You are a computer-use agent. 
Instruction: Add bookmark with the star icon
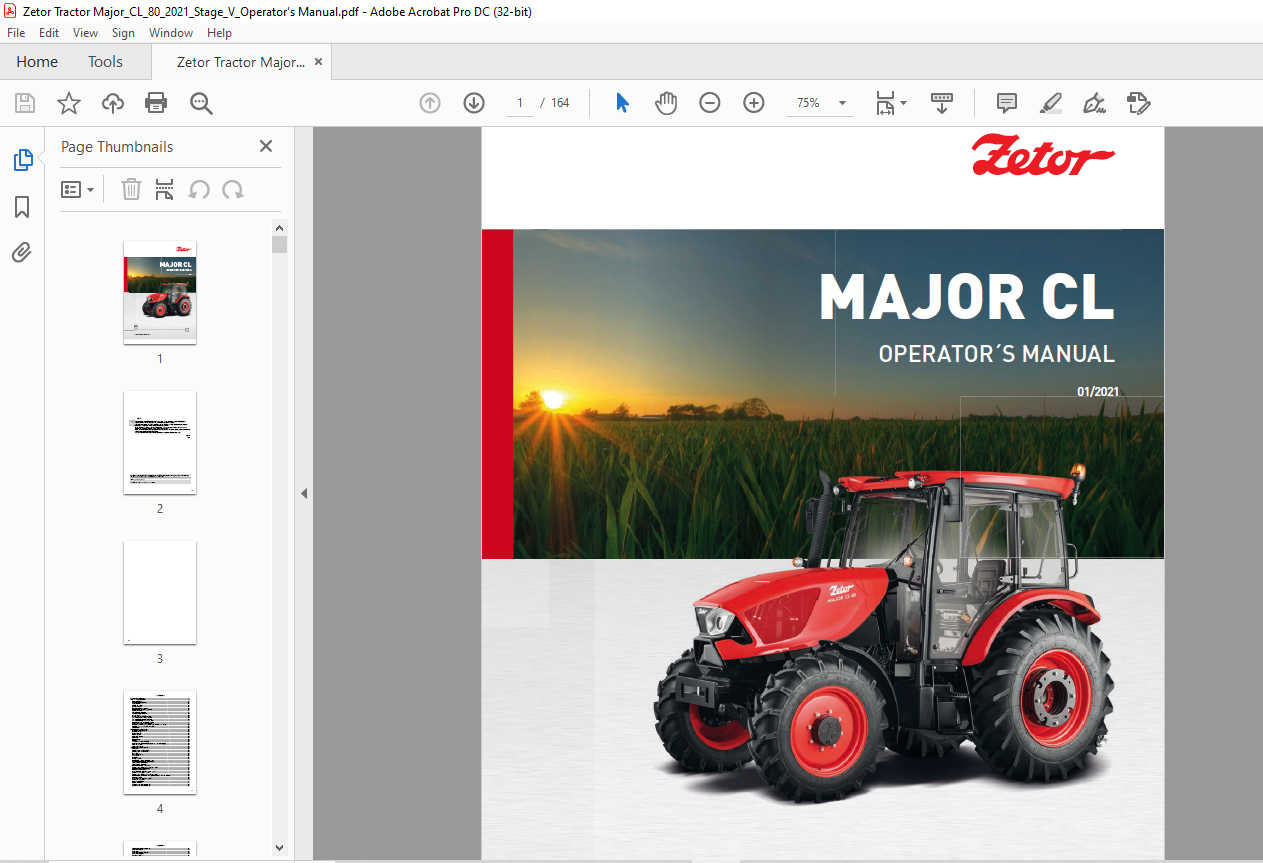pos(69,103)
